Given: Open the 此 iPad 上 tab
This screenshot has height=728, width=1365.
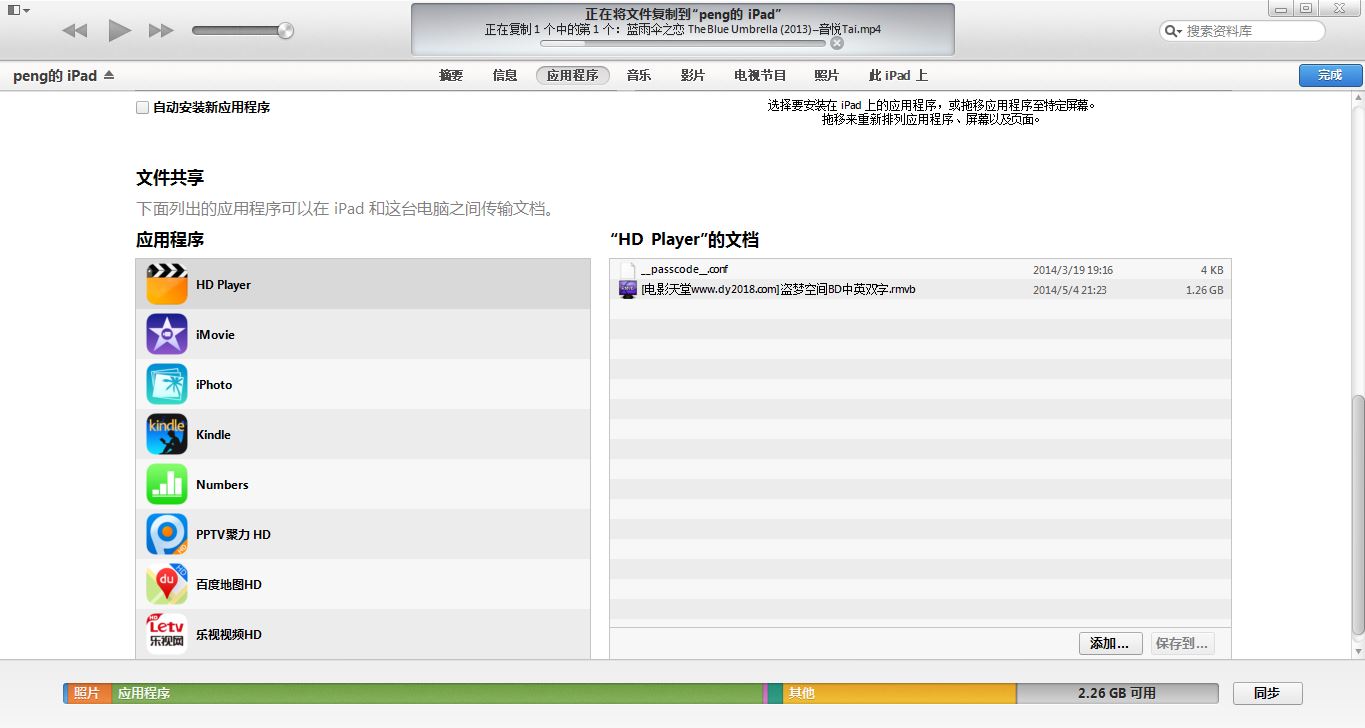Looking at the screenshot, I should coord(898,75).
